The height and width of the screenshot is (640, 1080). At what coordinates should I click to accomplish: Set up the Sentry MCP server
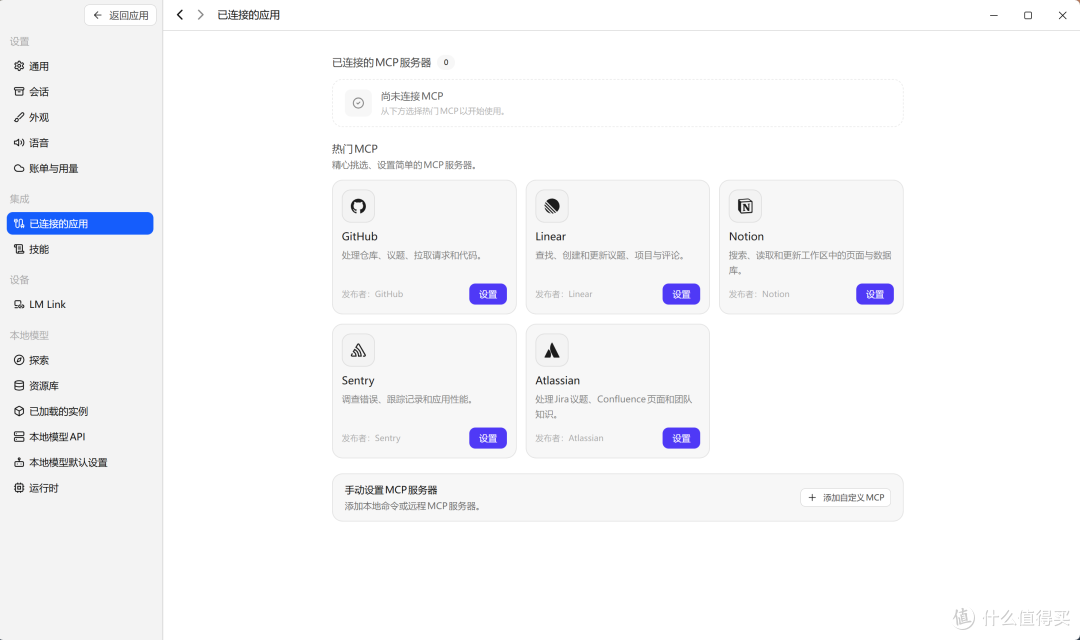[x=488, y=438]
